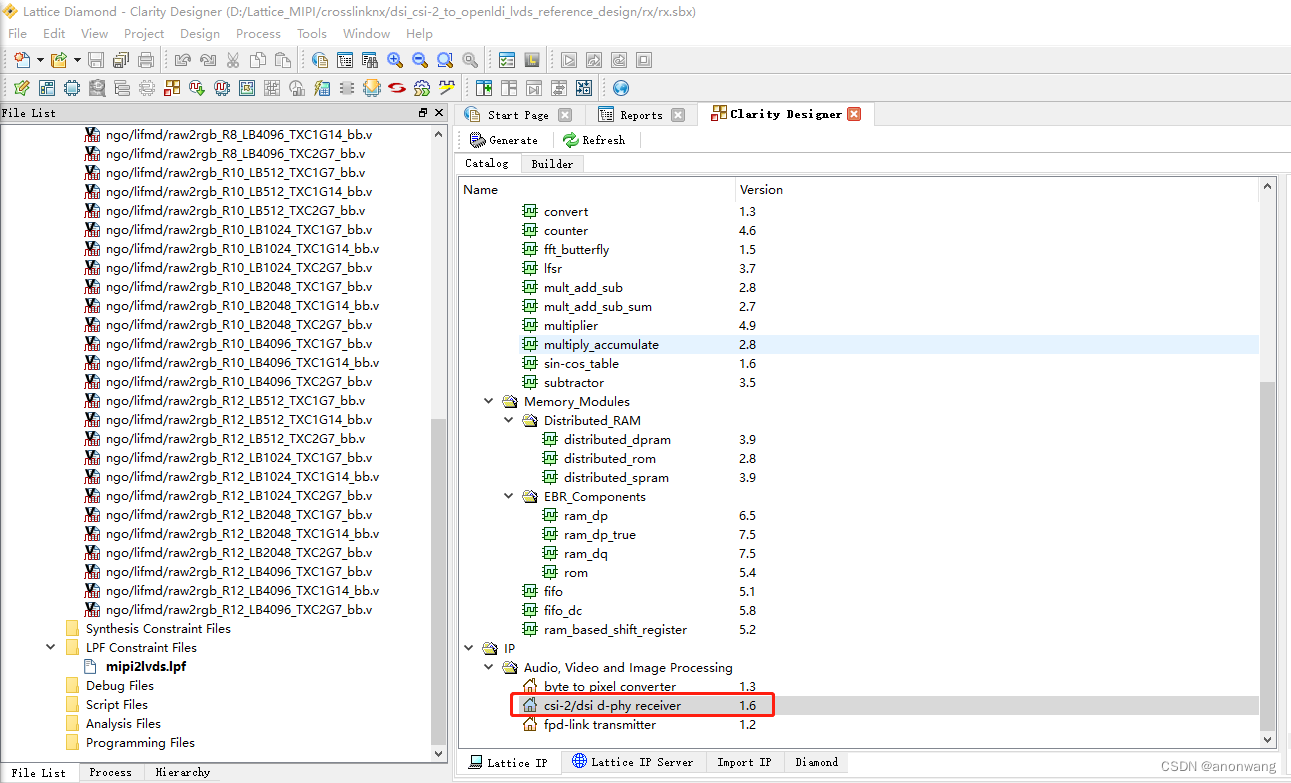
Task: Click the Zoom Fit magnifier icon
Action: point(445,60)
